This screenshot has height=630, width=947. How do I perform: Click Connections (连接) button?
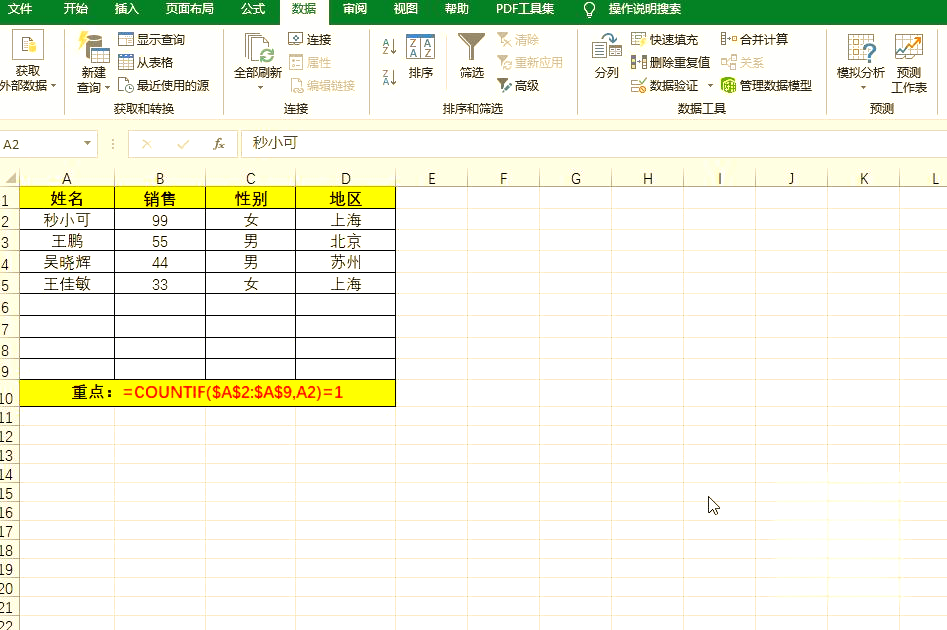[x=310, y=40]
